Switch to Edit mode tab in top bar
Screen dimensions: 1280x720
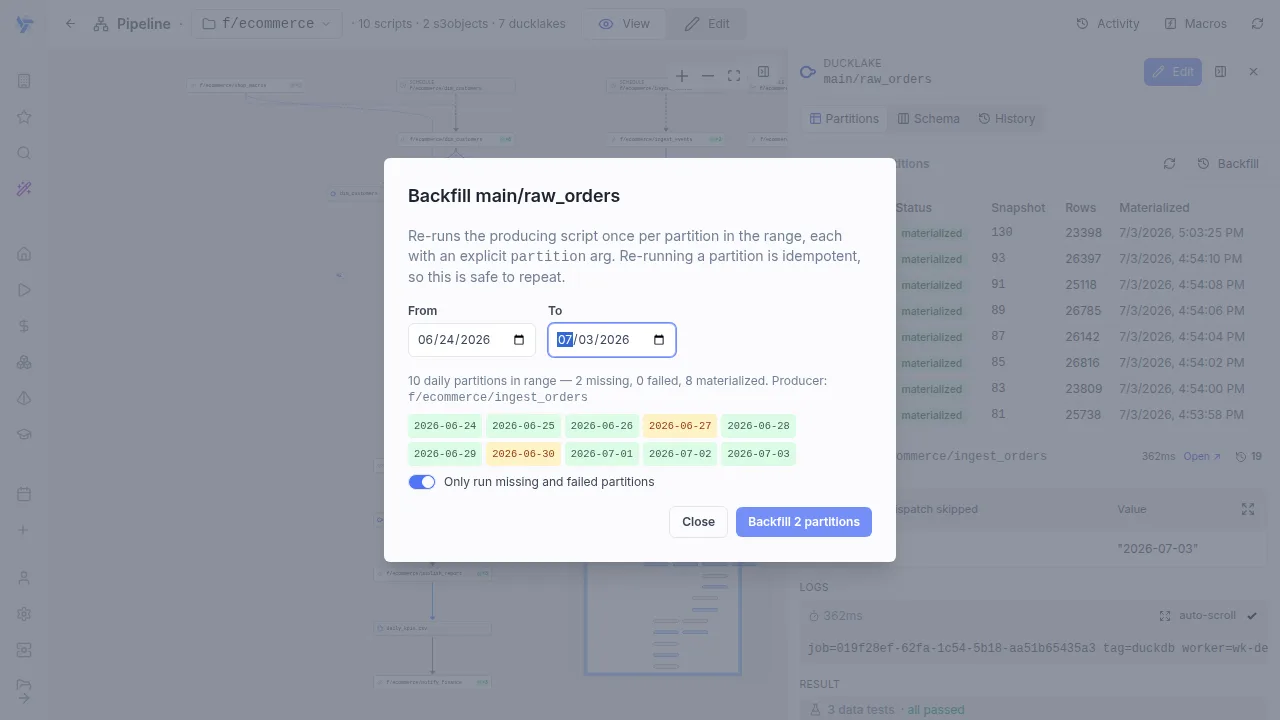coord(707,24)
